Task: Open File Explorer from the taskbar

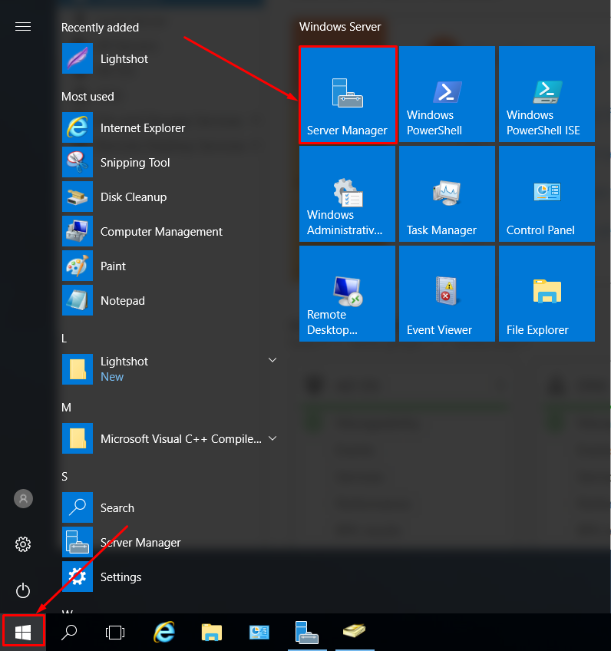Action: coord(212,632)
